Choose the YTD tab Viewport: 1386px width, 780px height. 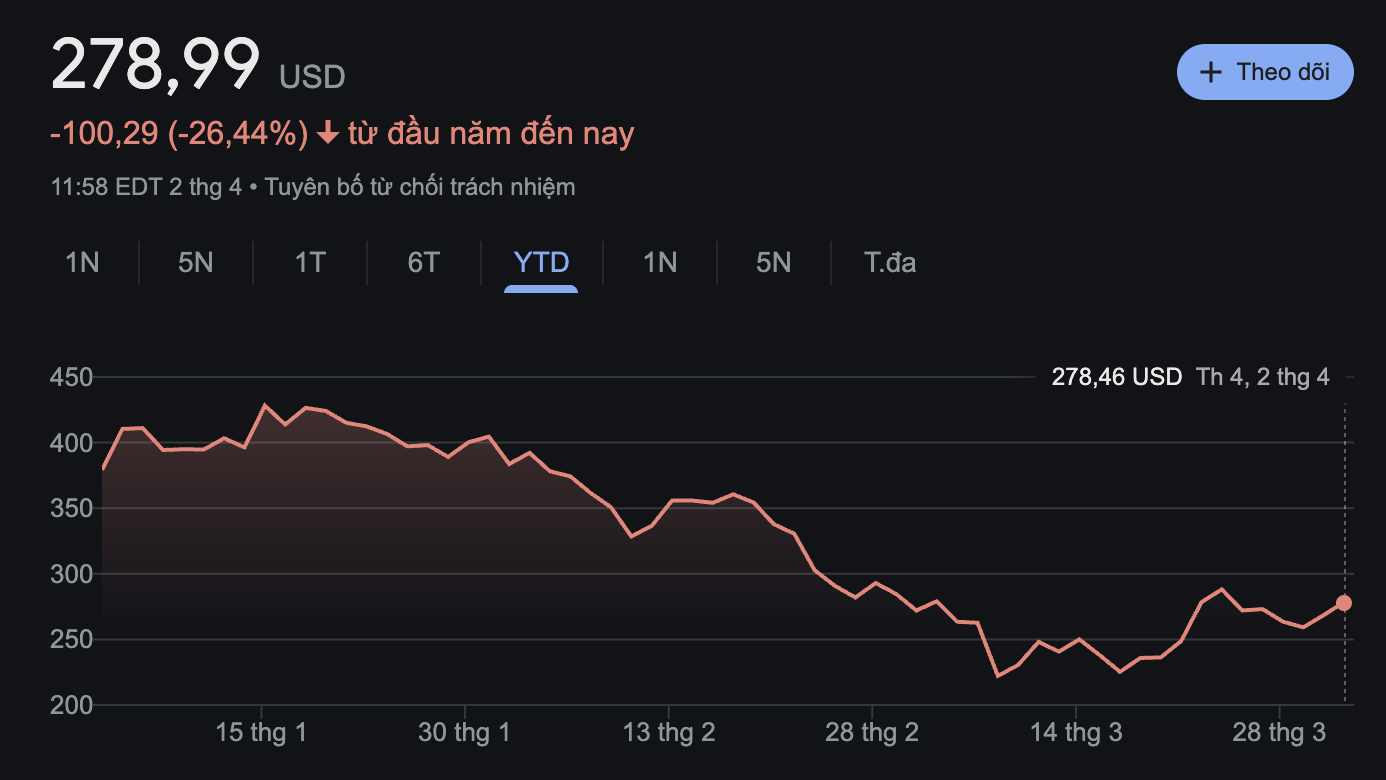coord(541,263)
